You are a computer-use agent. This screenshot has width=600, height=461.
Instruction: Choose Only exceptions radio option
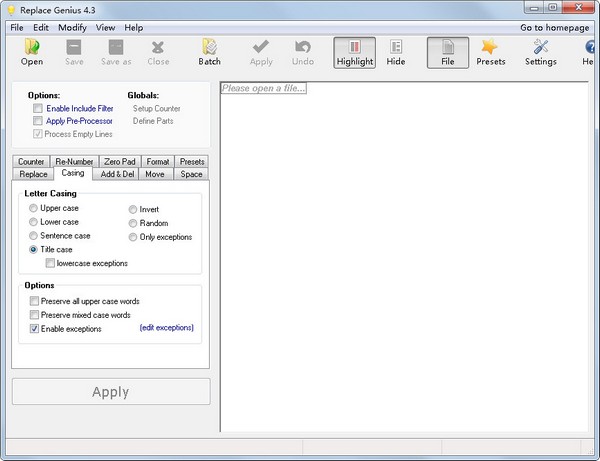pos(133,237)
